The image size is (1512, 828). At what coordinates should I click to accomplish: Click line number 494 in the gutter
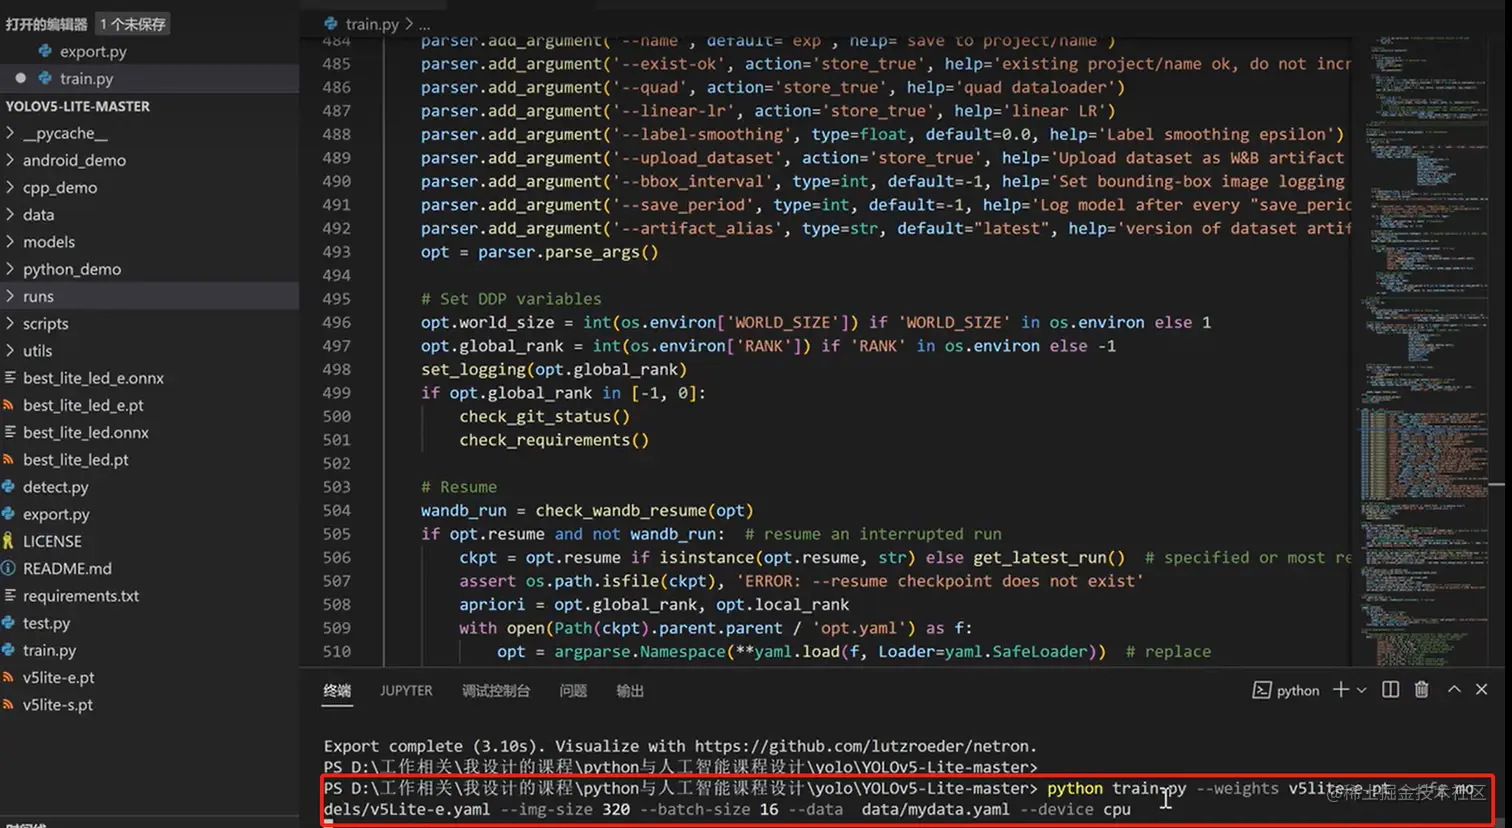(337, 275)
